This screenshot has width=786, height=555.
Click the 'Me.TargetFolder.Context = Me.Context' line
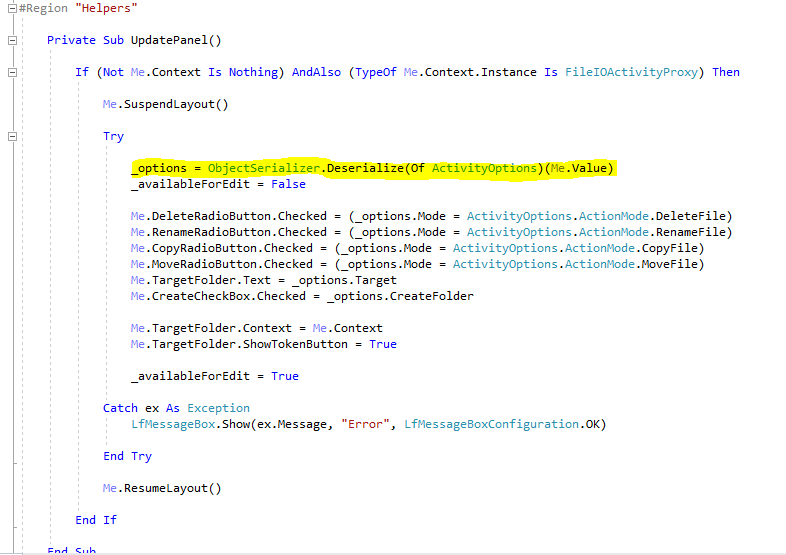tap(257, 328)
